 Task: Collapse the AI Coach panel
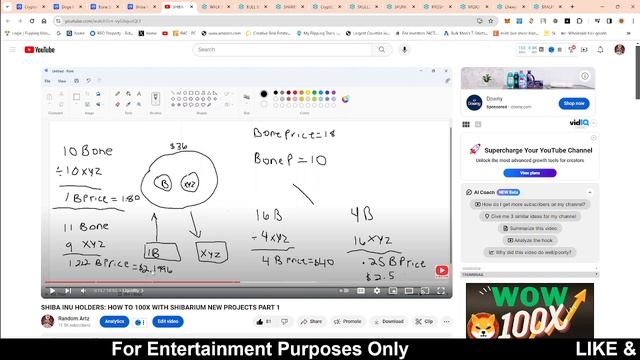590,192
